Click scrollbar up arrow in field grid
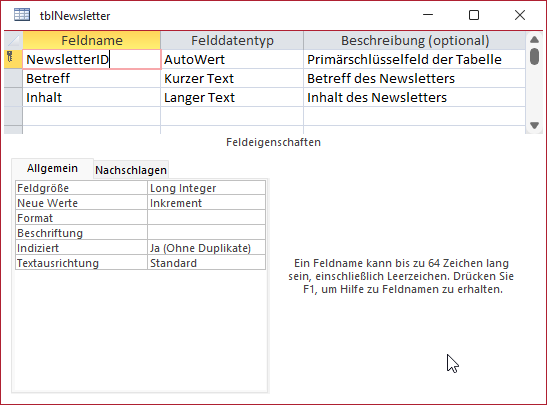Viewport: 547px width, 405px height. tap(534, 39)
